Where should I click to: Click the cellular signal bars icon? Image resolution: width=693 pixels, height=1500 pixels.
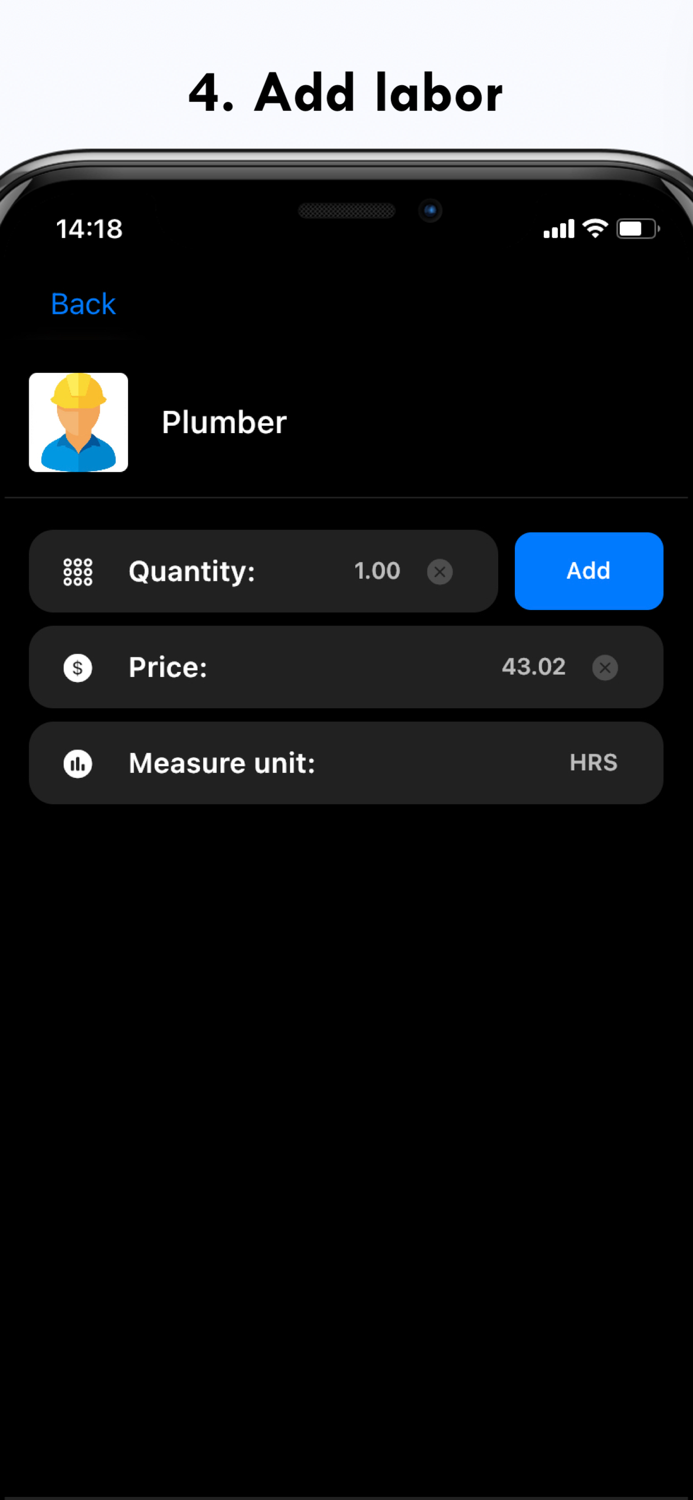pos(559,229)
